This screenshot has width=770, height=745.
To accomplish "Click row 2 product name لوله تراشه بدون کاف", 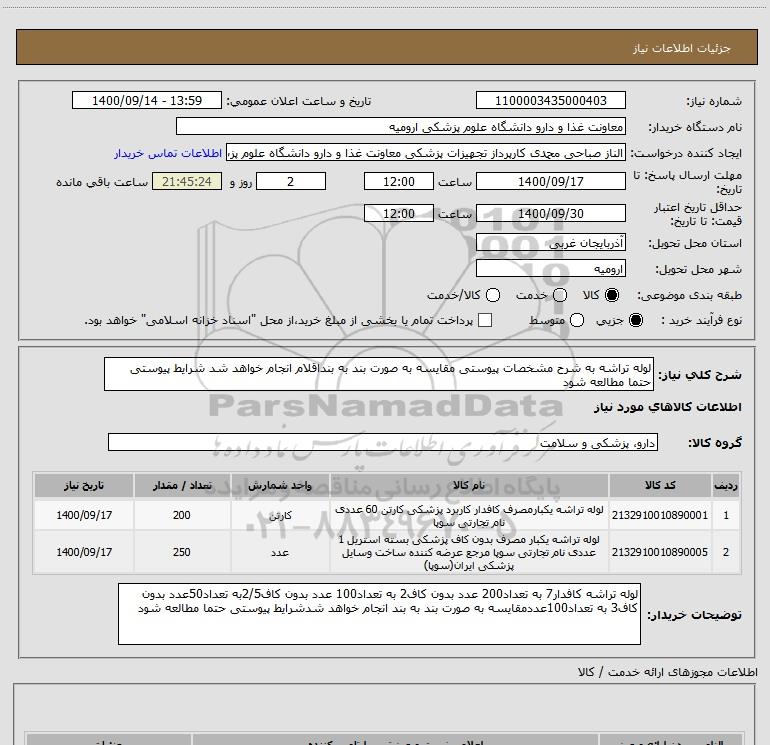I will pos(469,552).
